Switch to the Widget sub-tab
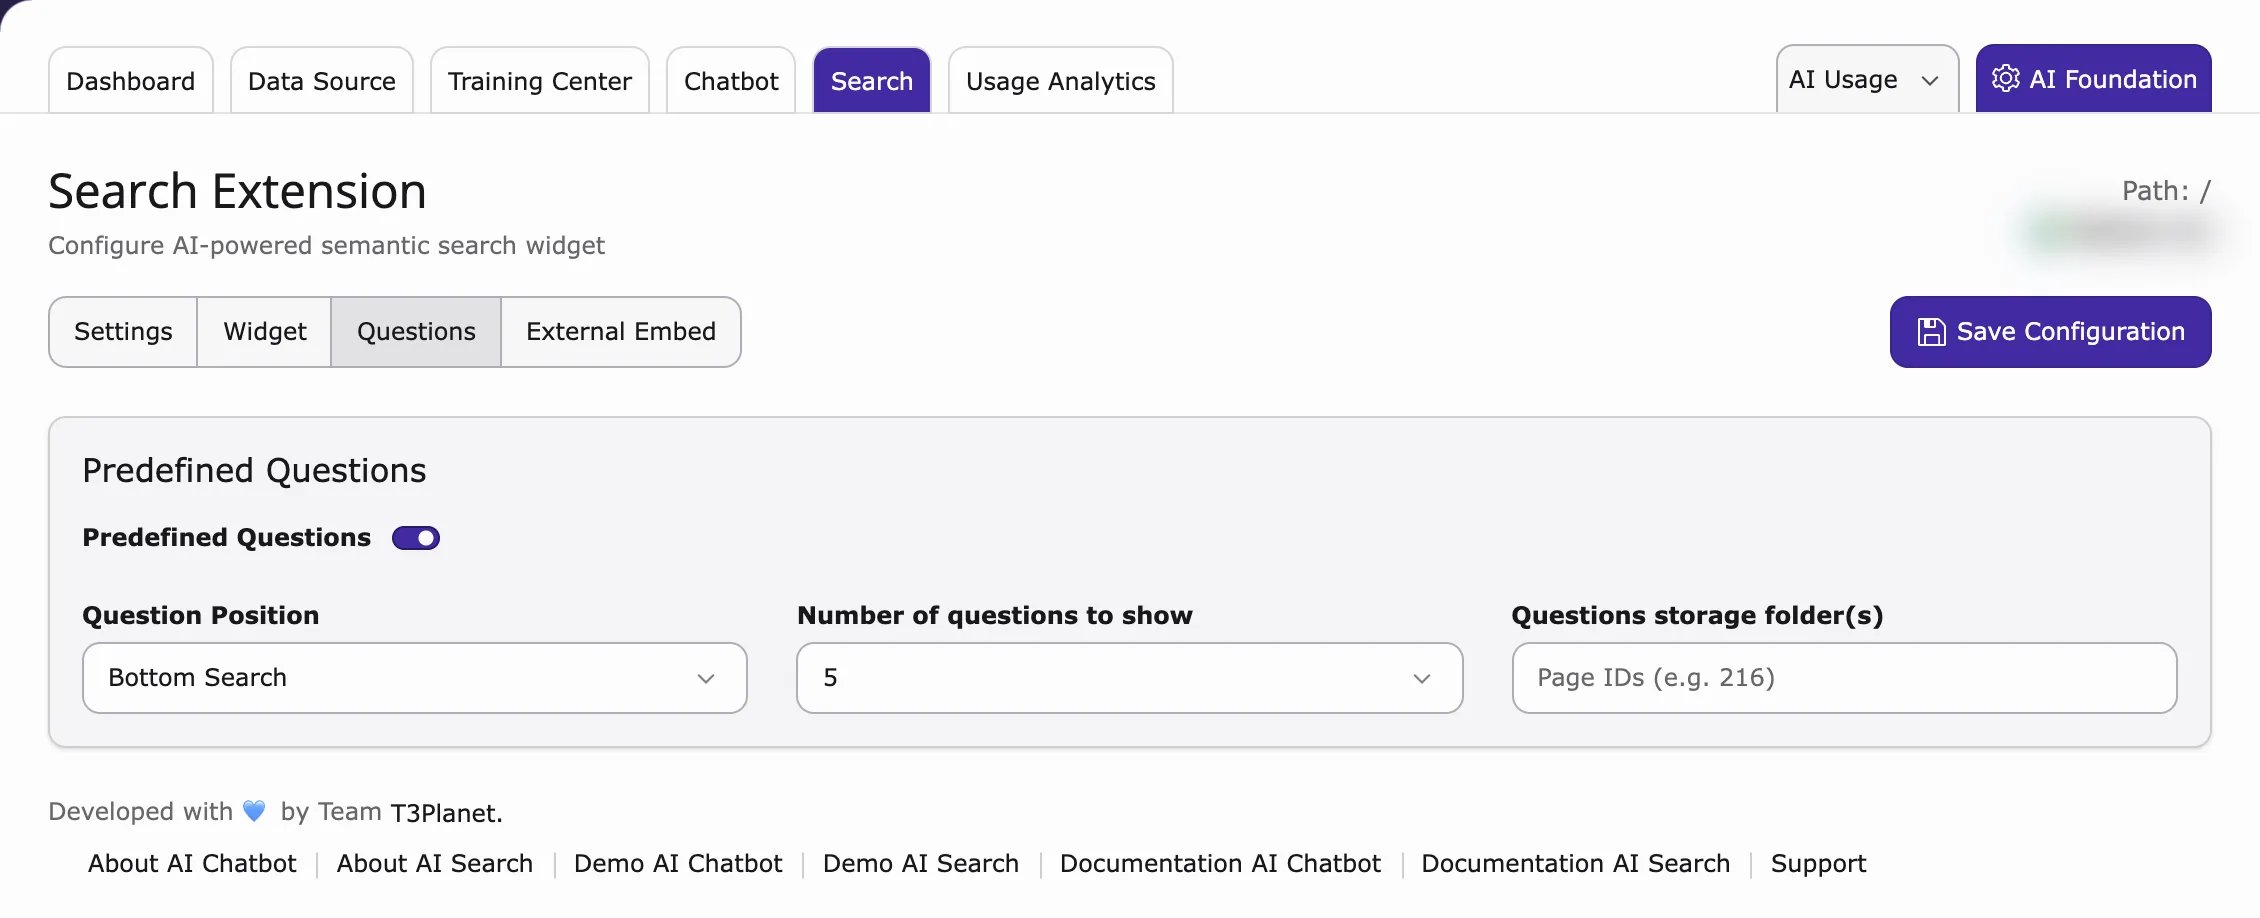Screen dimensions: 2260x918 pyautogui.click(x=265, y=332)
